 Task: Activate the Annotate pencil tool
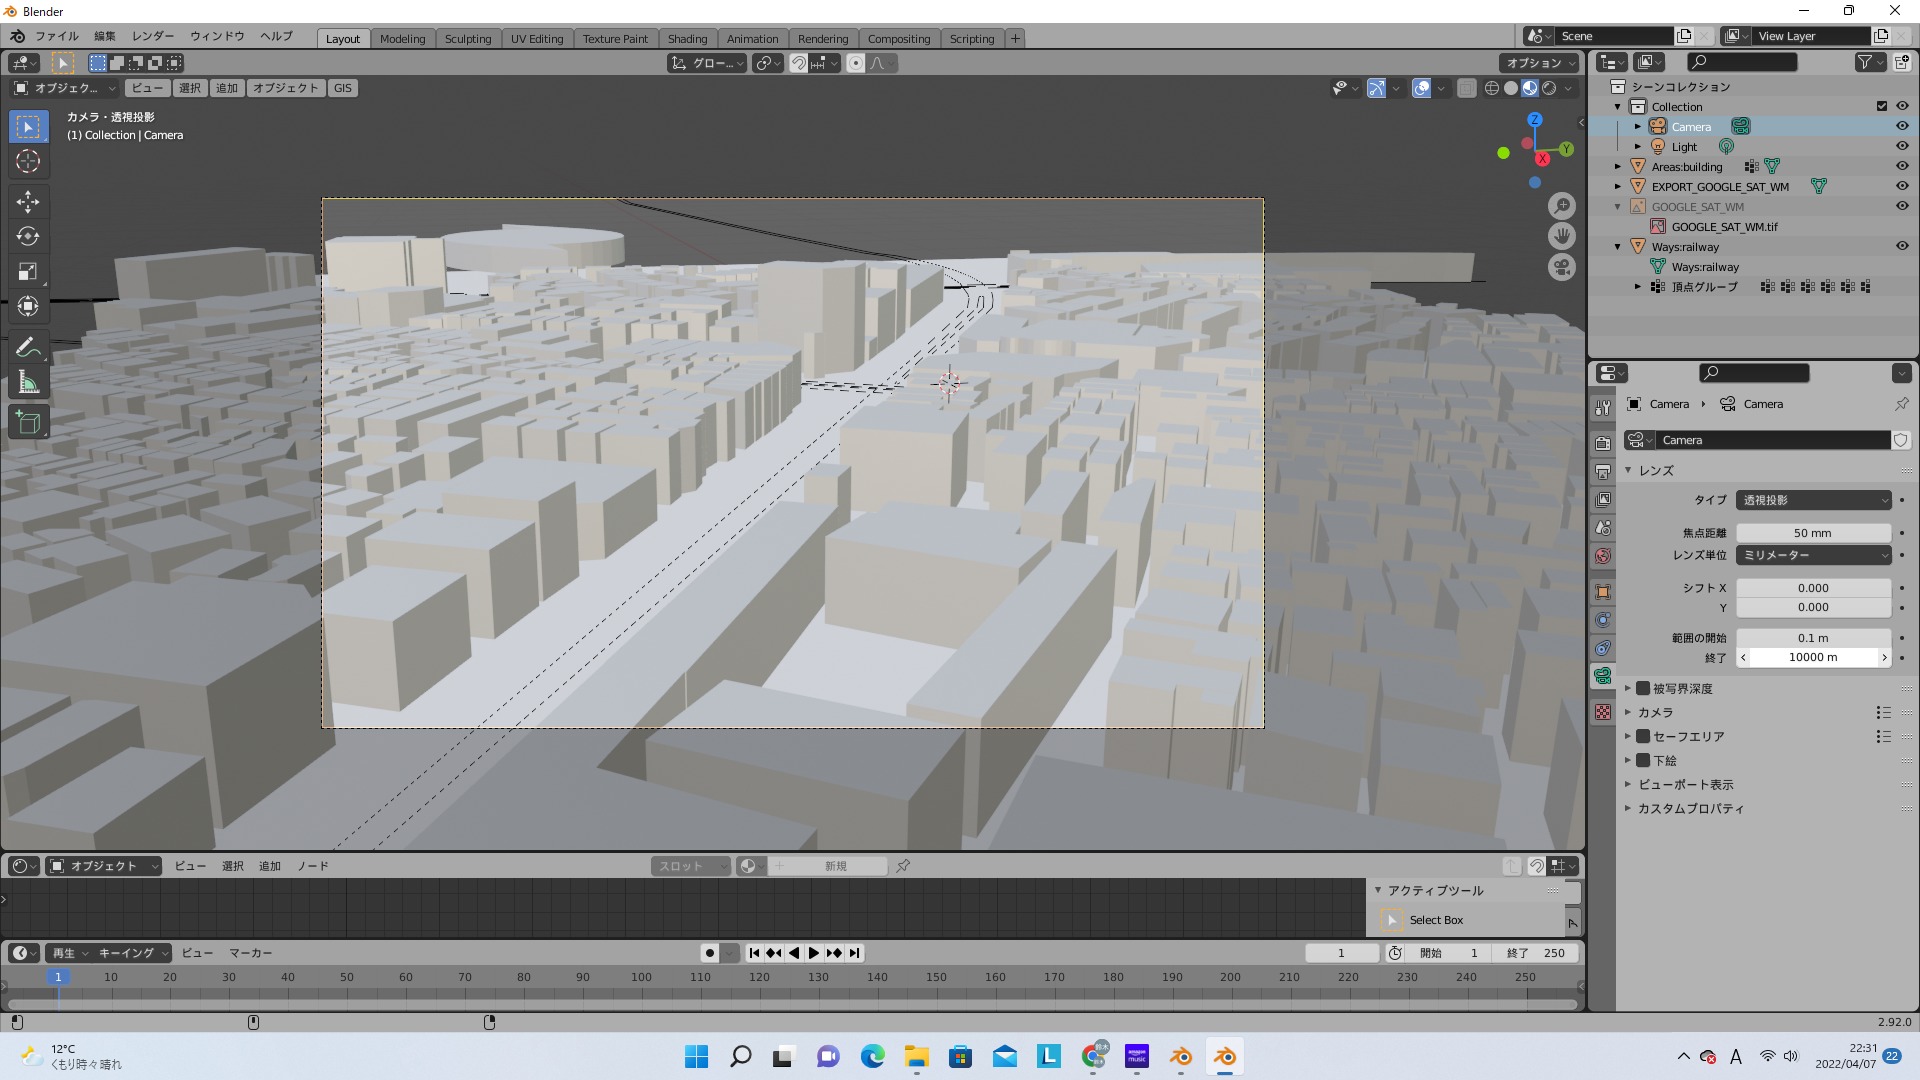click(x=28, y=347)
